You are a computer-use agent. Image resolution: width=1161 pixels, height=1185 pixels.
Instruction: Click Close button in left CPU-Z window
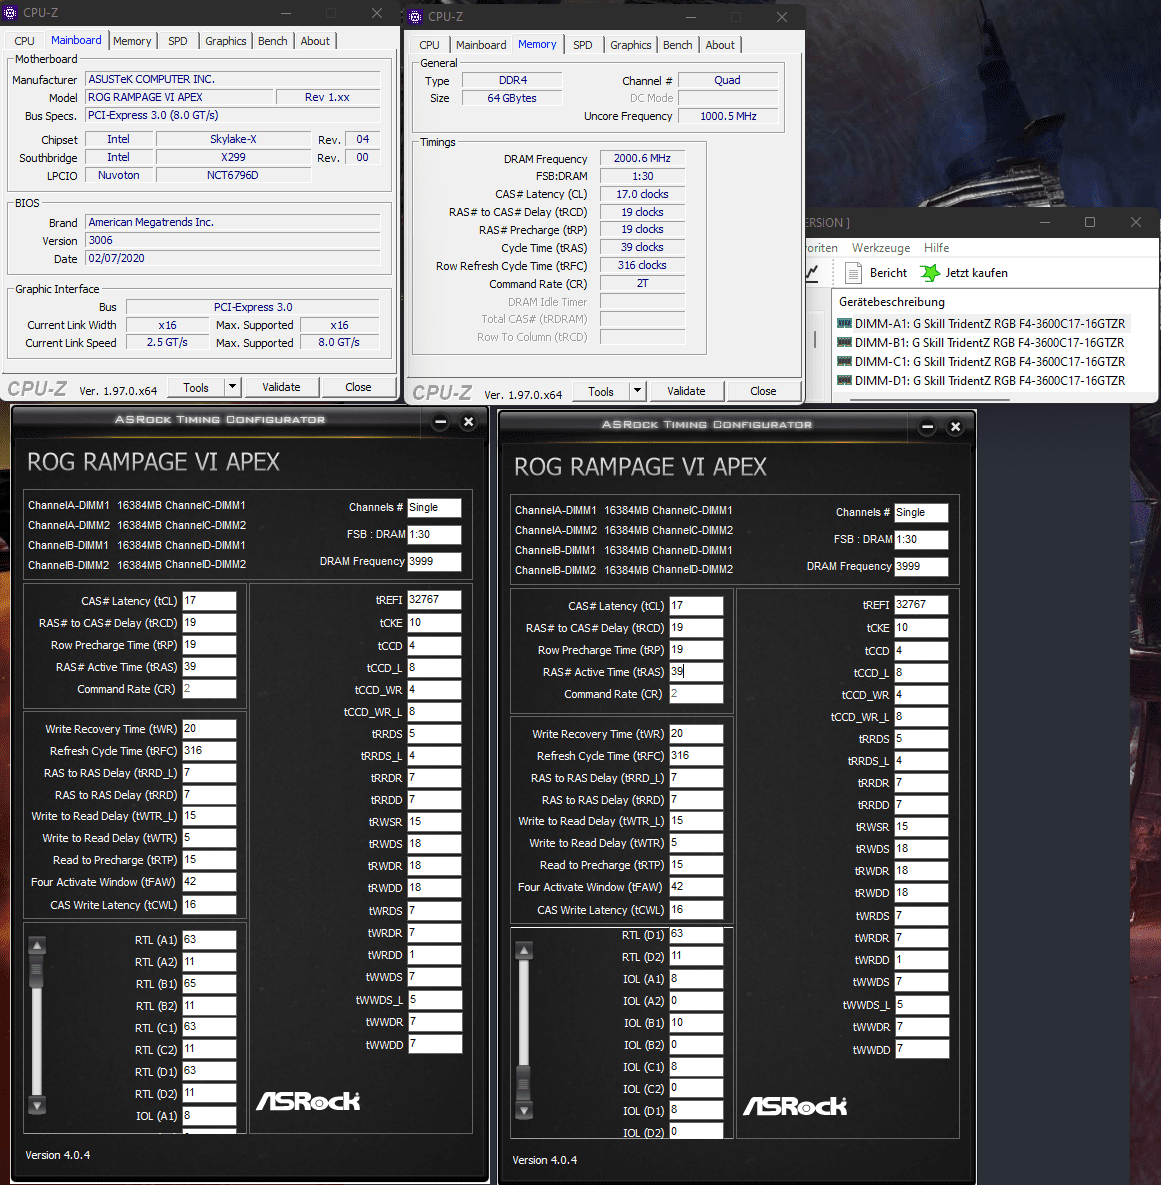coord(358,387)
